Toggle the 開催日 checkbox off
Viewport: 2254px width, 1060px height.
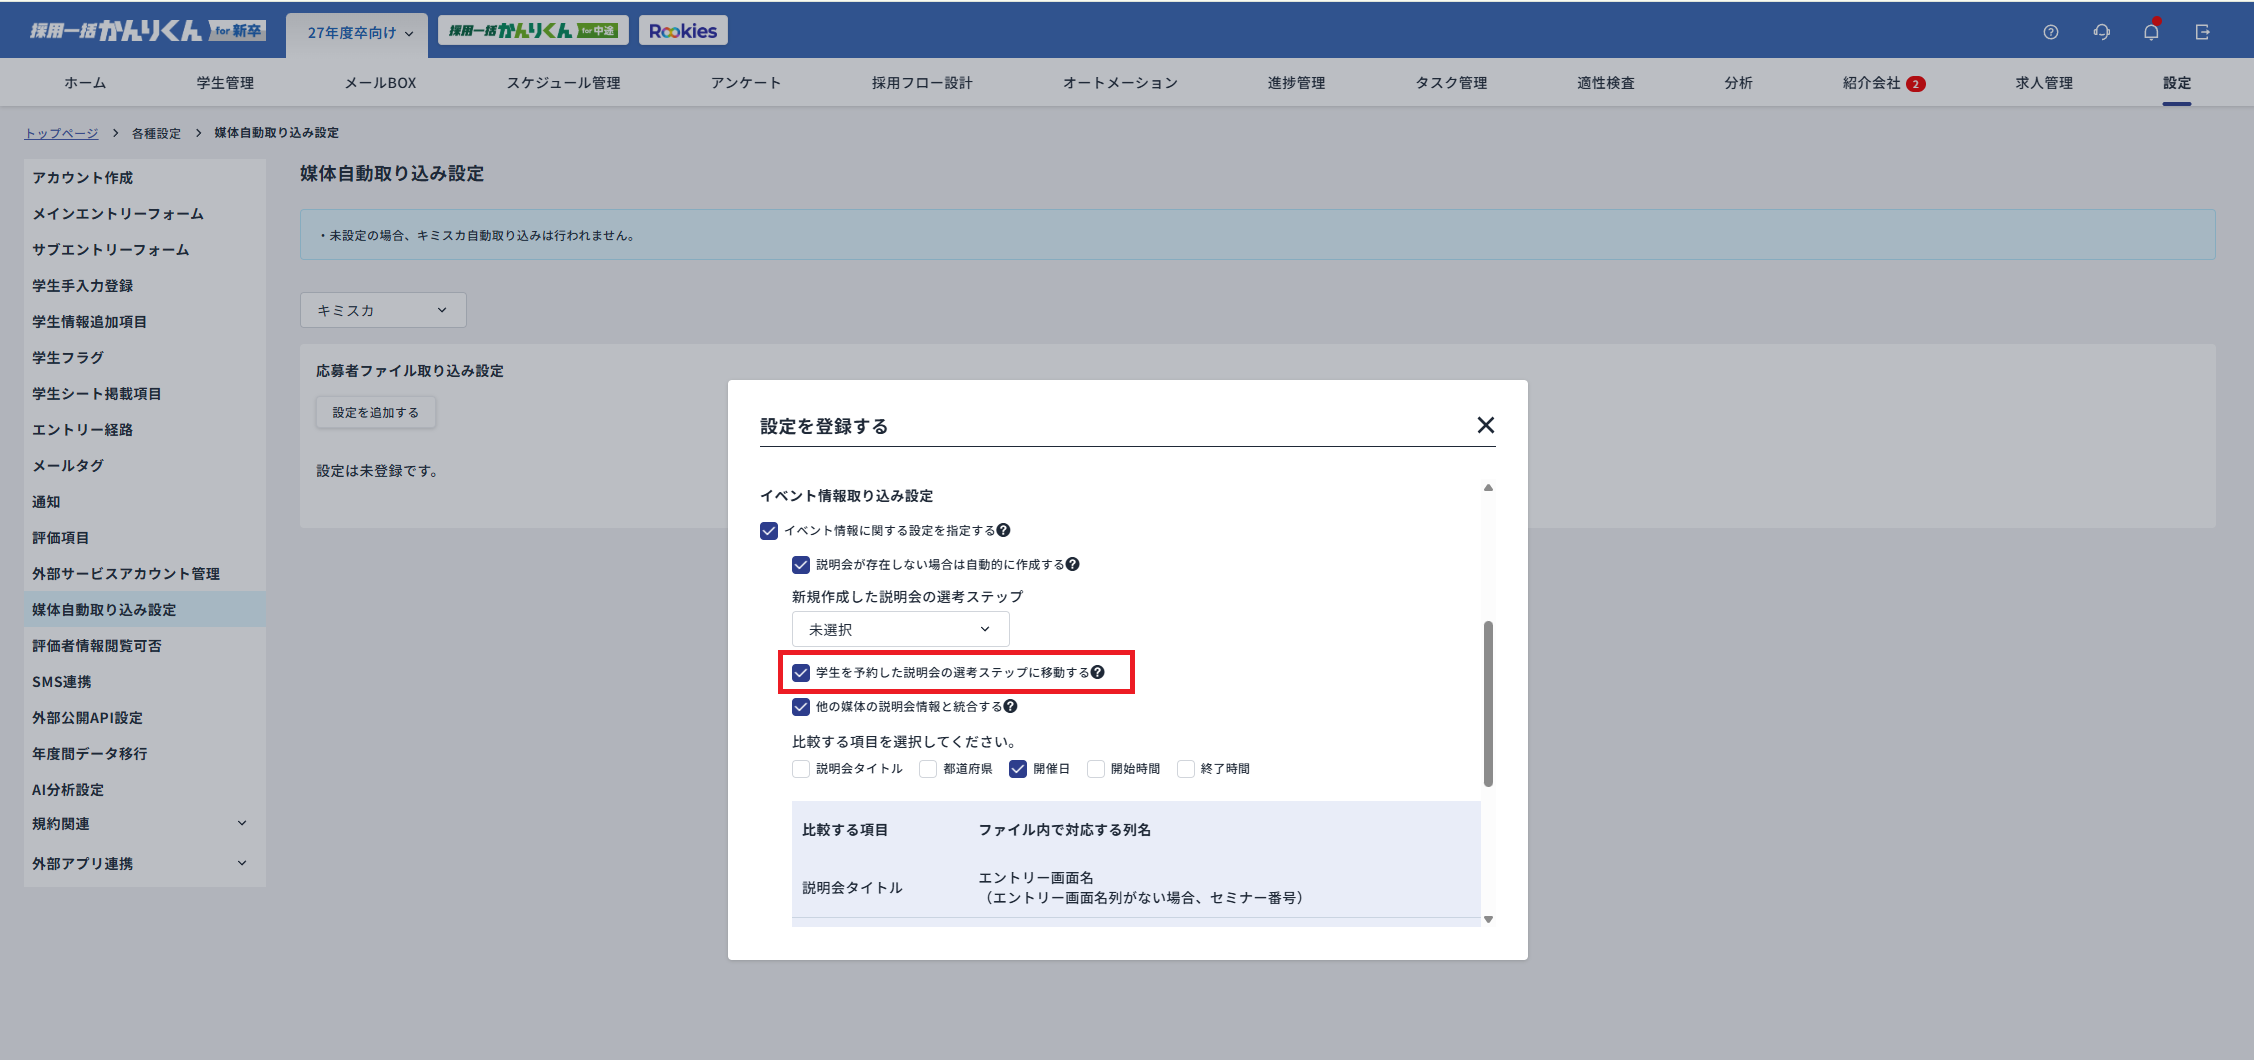pyautogui.click(x=1018, y=769)
